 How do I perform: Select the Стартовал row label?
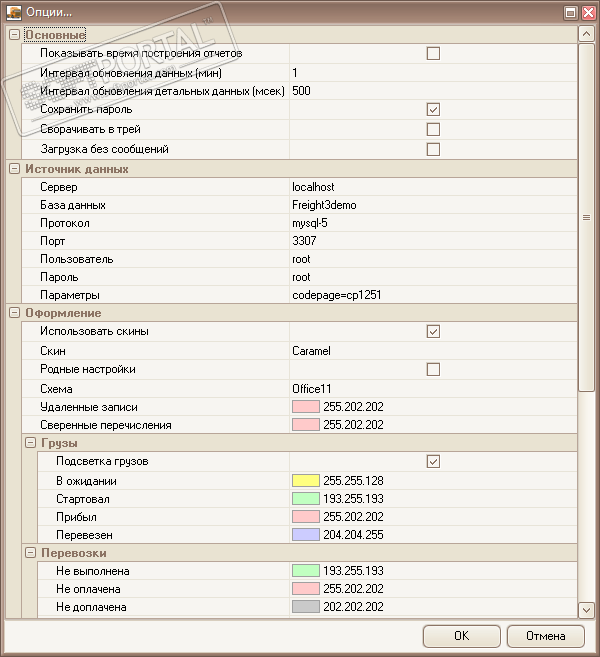tap(83, 499)
